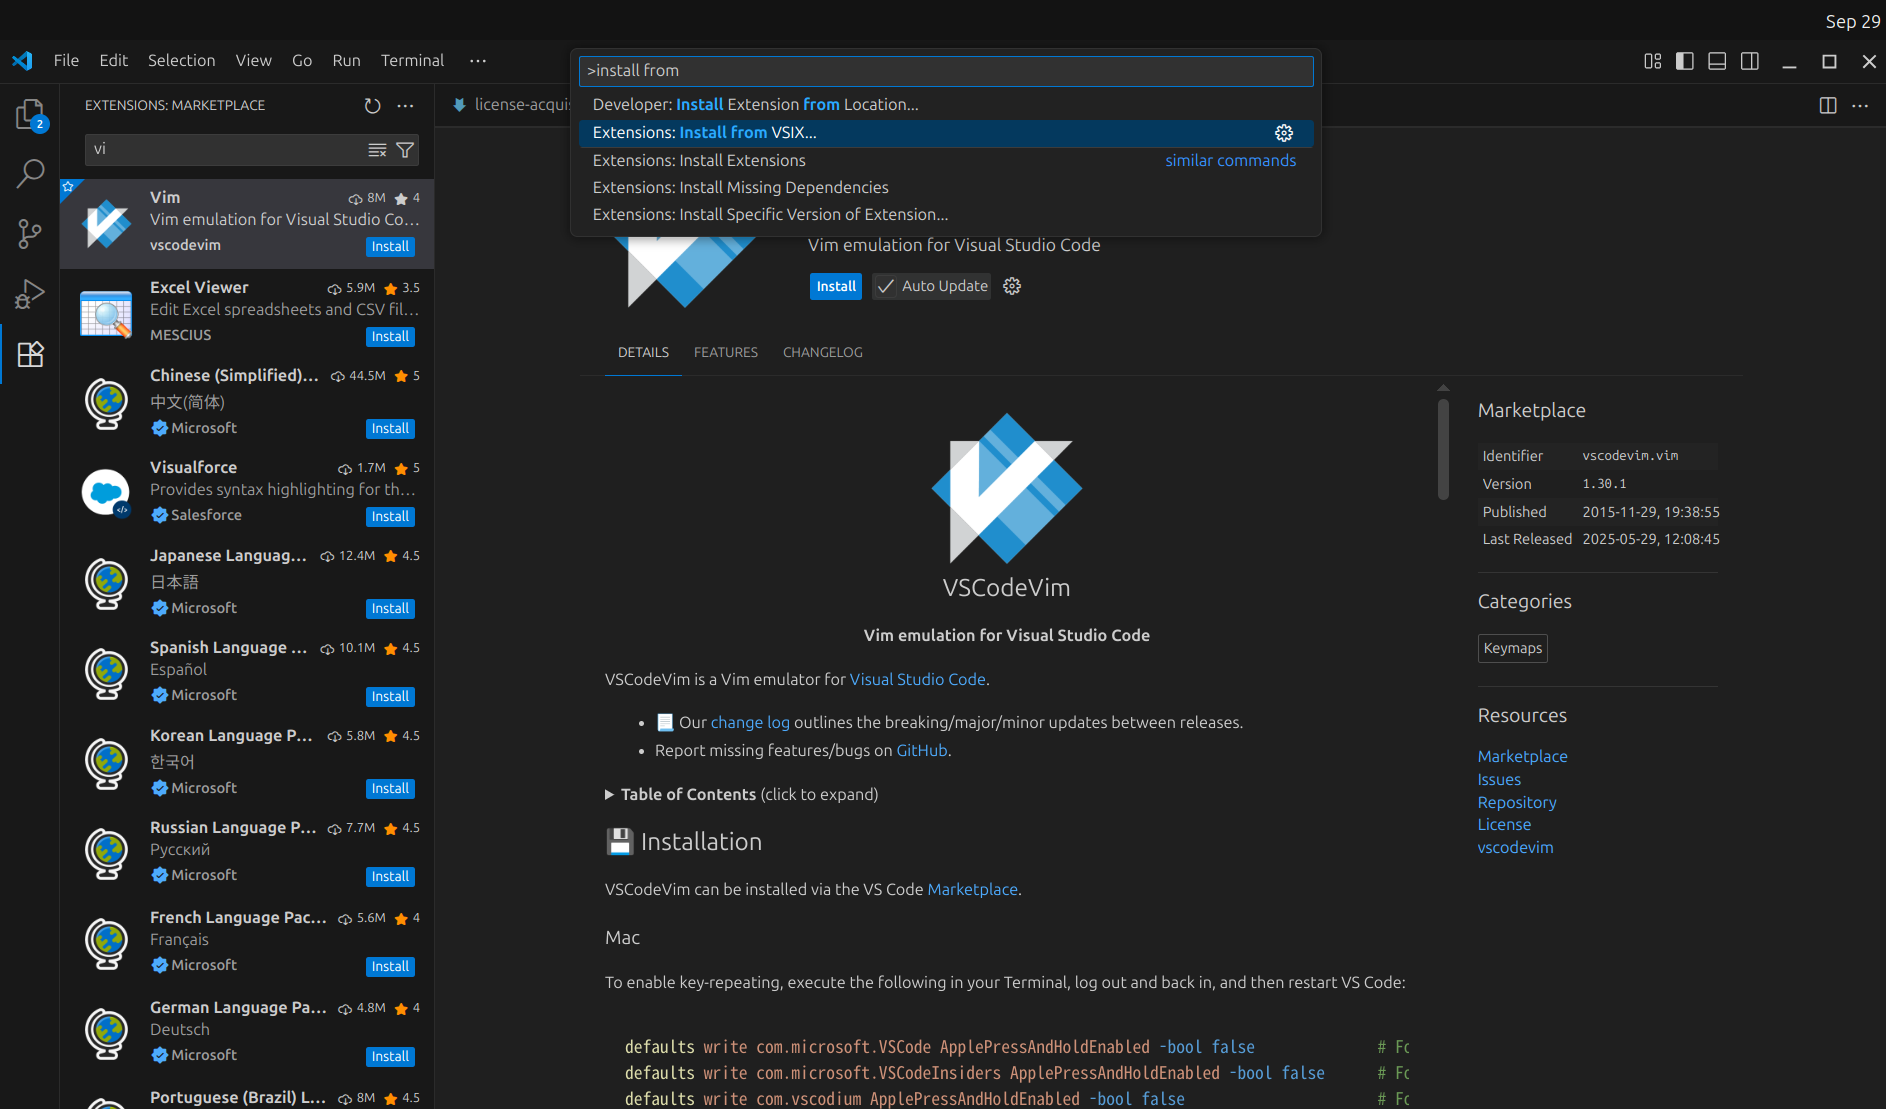Viewport: 1886px width, 1109px height.
Task: Install the Chinese (Simplified) language pack
Action: (390, 429)
